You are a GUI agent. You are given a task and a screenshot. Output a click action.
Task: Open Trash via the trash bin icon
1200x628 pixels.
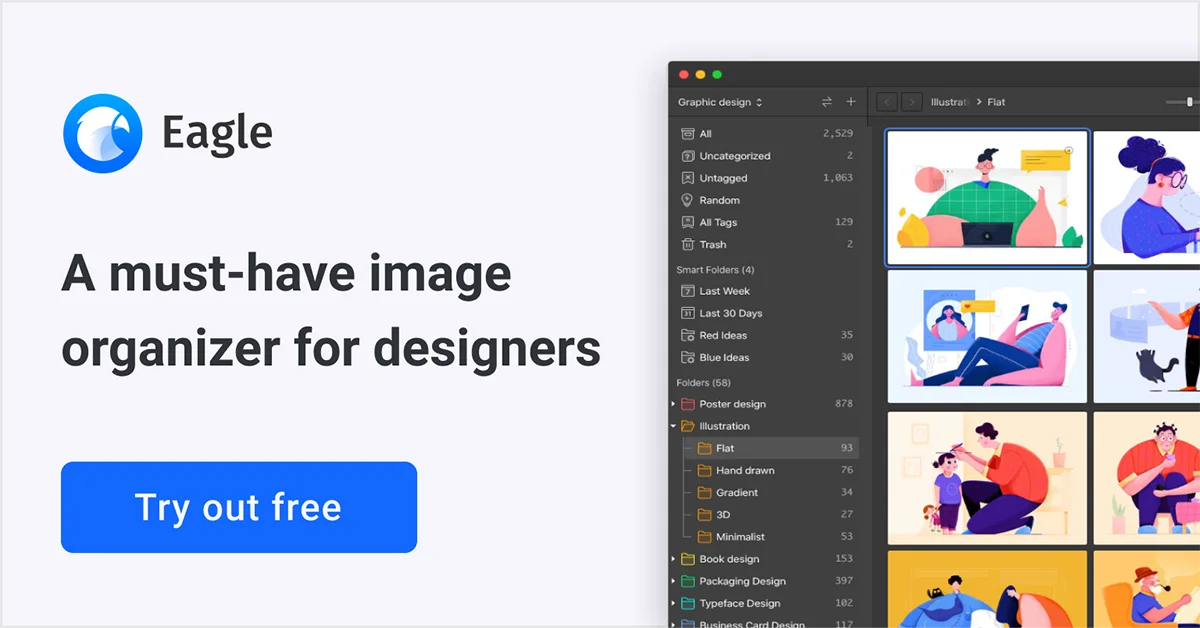tap(687, 244)
